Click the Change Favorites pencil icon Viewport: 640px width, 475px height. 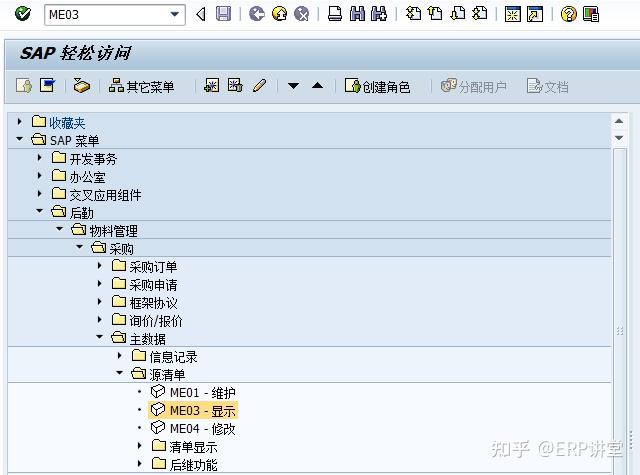point(259,86)
